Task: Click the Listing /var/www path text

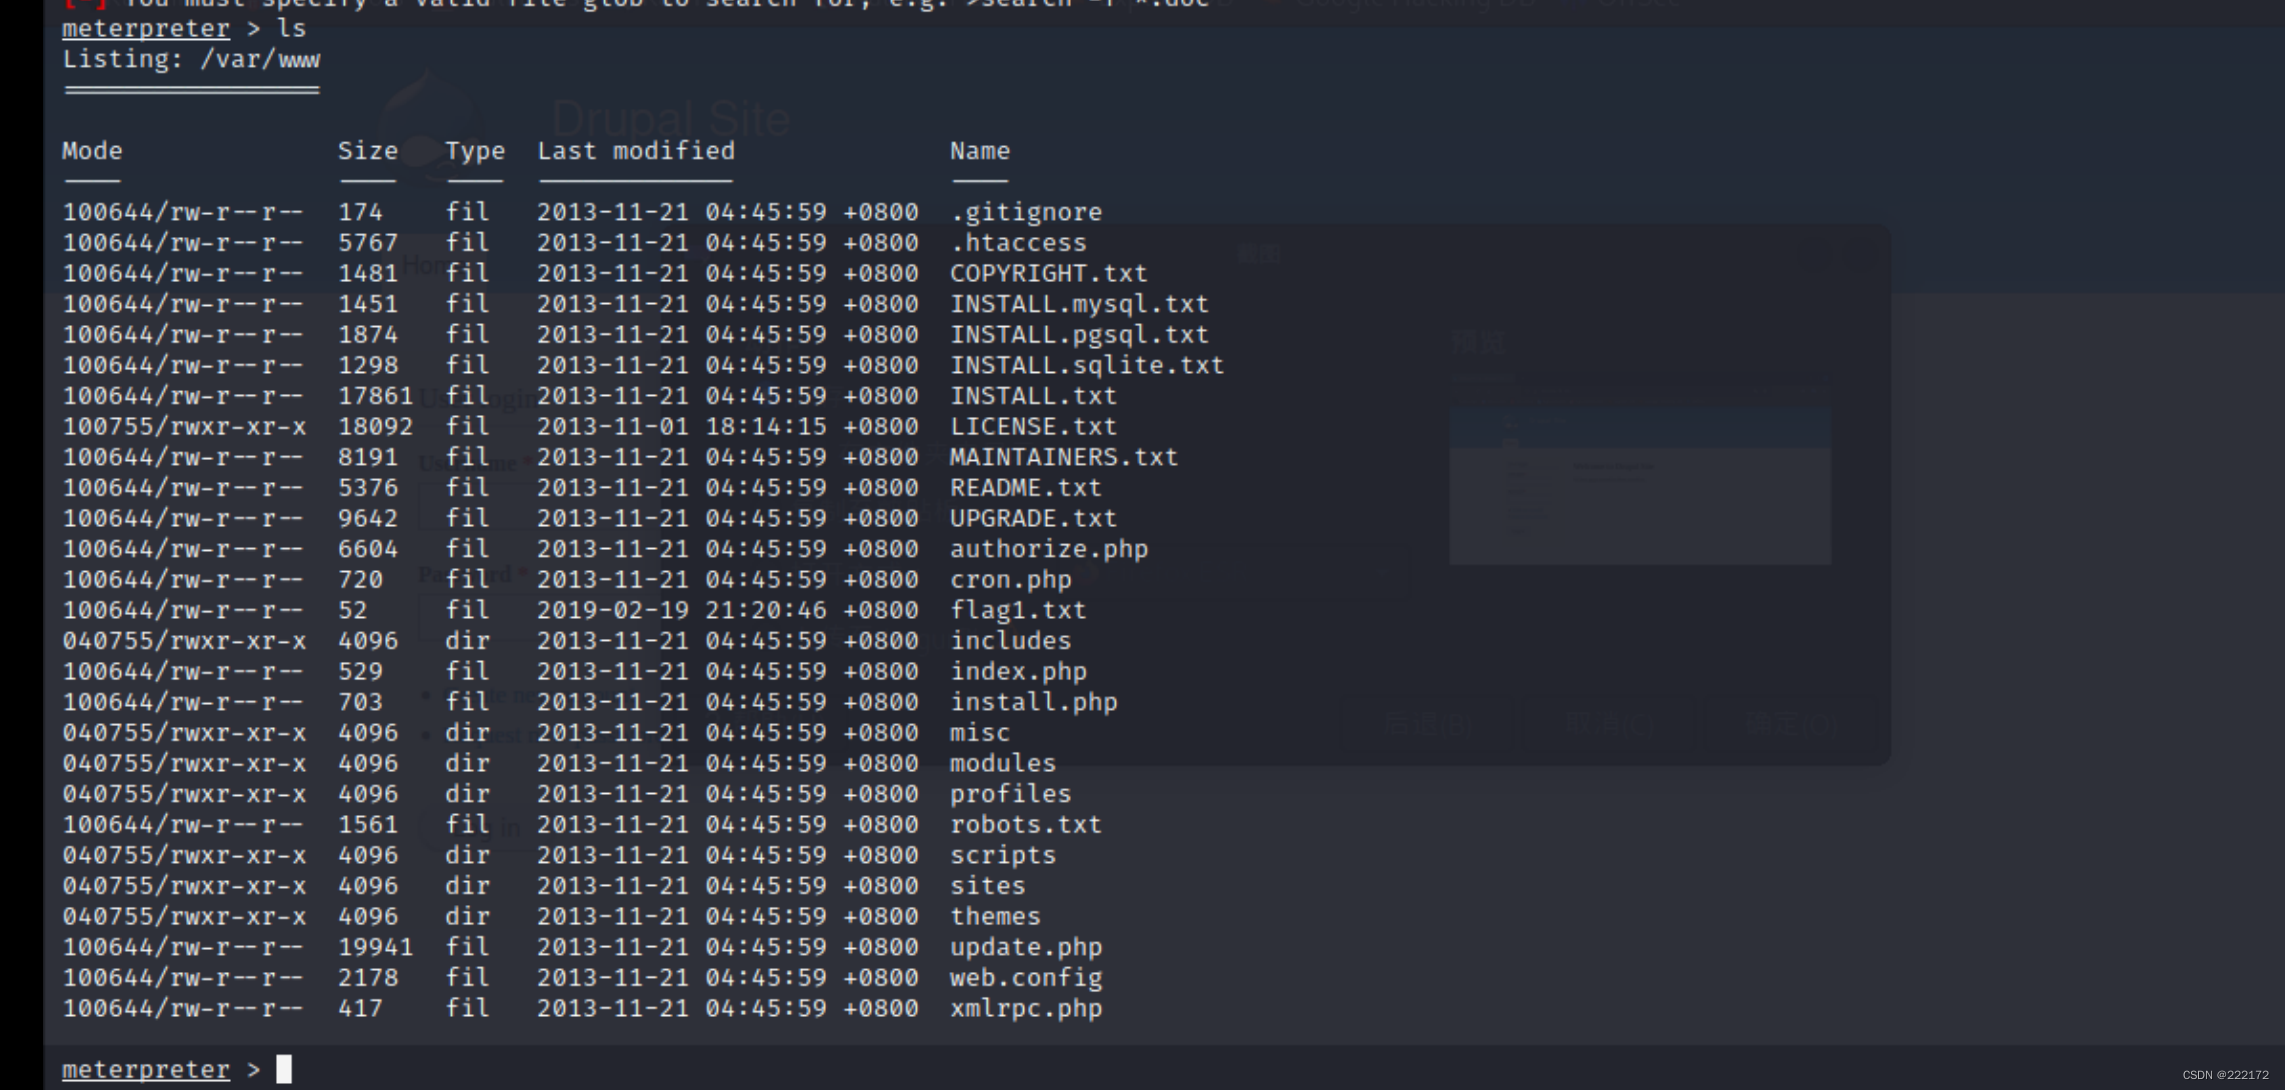Action: click(x=191, y=60)
